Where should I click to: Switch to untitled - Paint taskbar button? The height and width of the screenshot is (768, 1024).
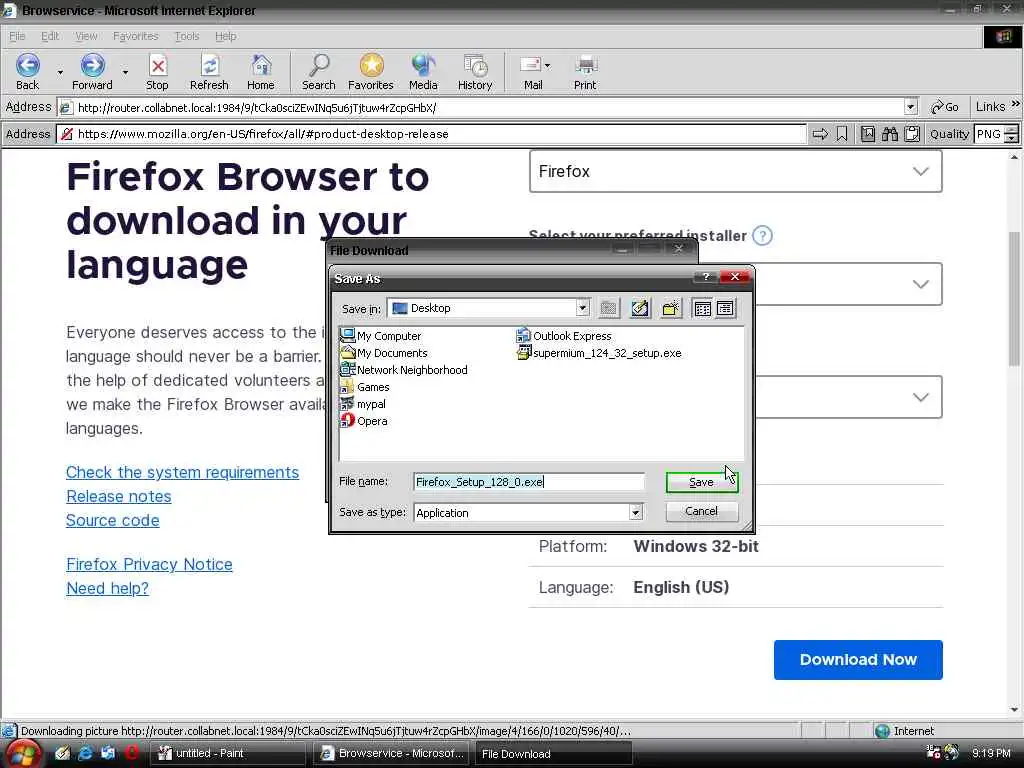tap(227, 753)
